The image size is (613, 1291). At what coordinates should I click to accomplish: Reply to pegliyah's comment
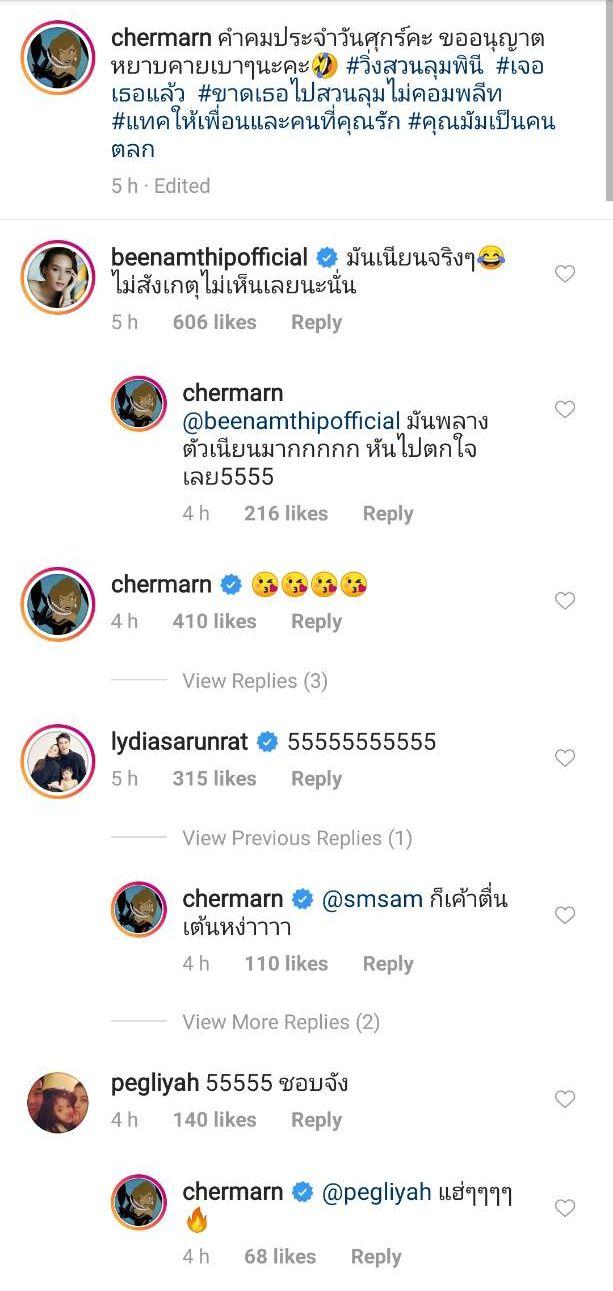click(x=316, y=1120)
